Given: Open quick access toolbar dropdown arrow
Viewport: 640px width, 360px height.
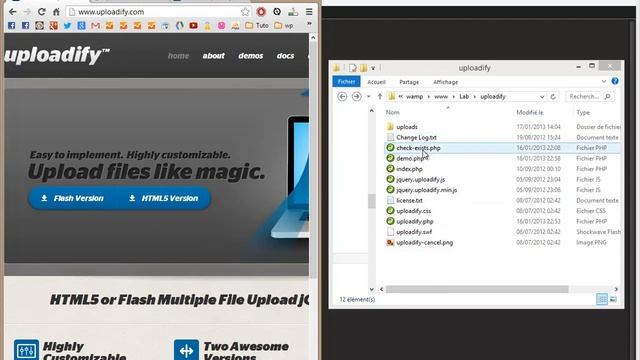Looking at the screenshot, I should pyautogui.click(x=373, y=68).
